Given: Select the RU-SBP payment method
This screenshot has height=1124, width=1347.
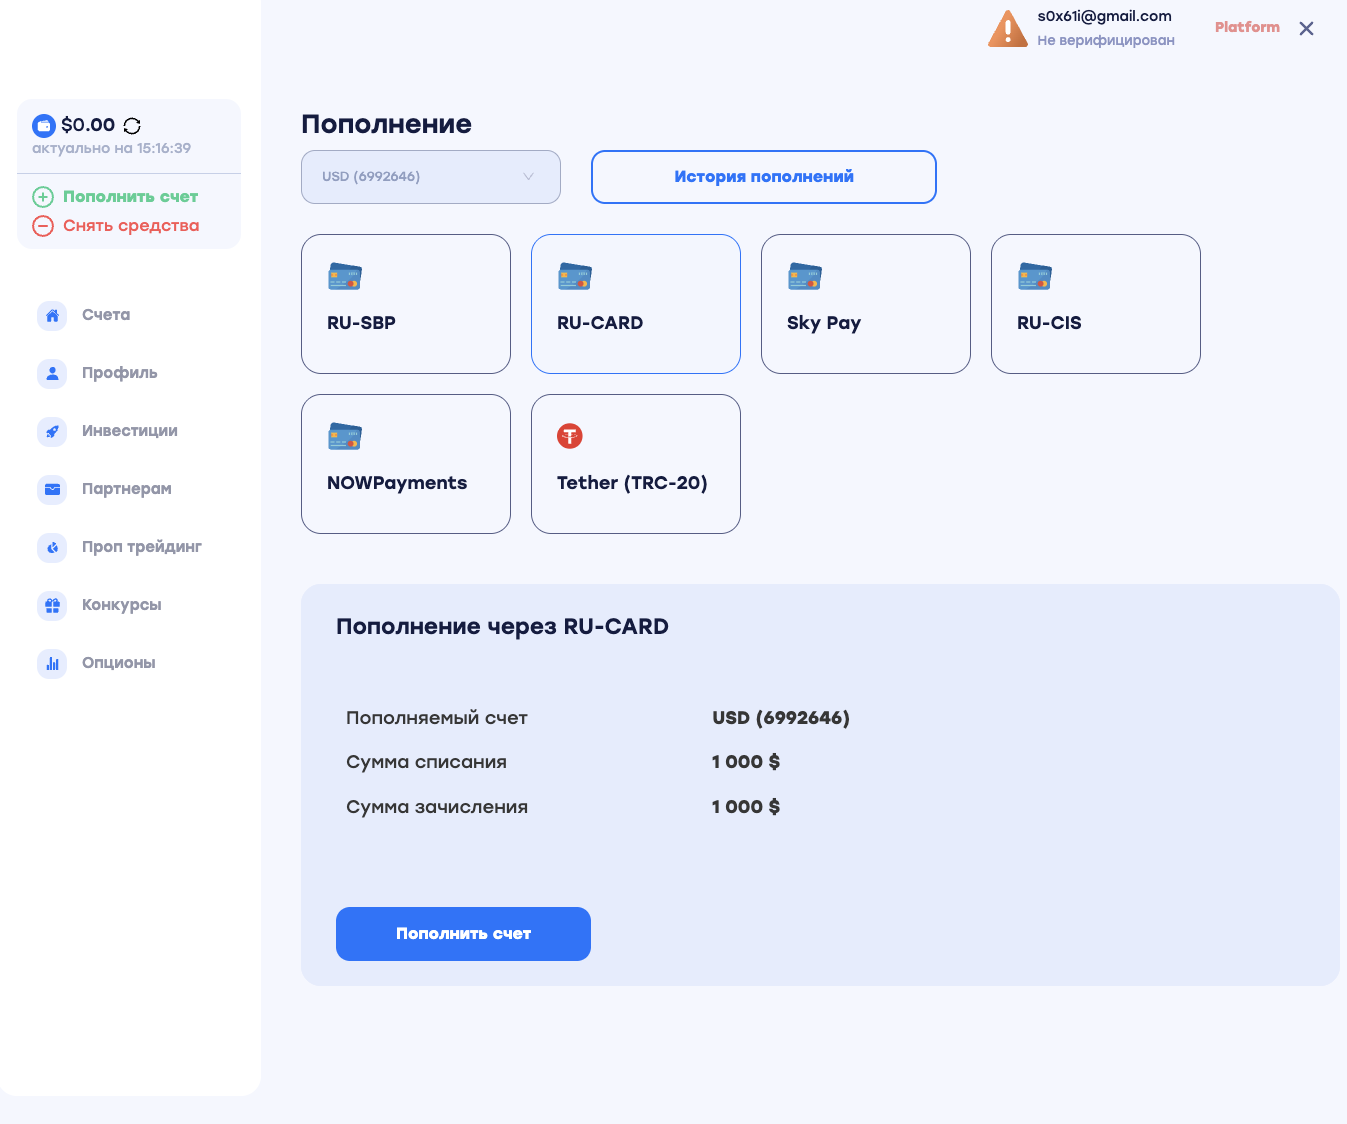Looking at the screenshot, I should tap(405, 304).
